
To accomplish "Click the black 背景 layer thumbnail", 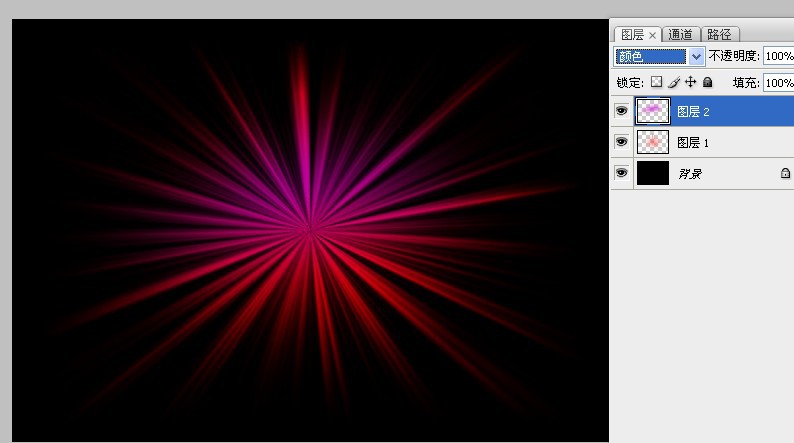I will (x=653, y=173).
